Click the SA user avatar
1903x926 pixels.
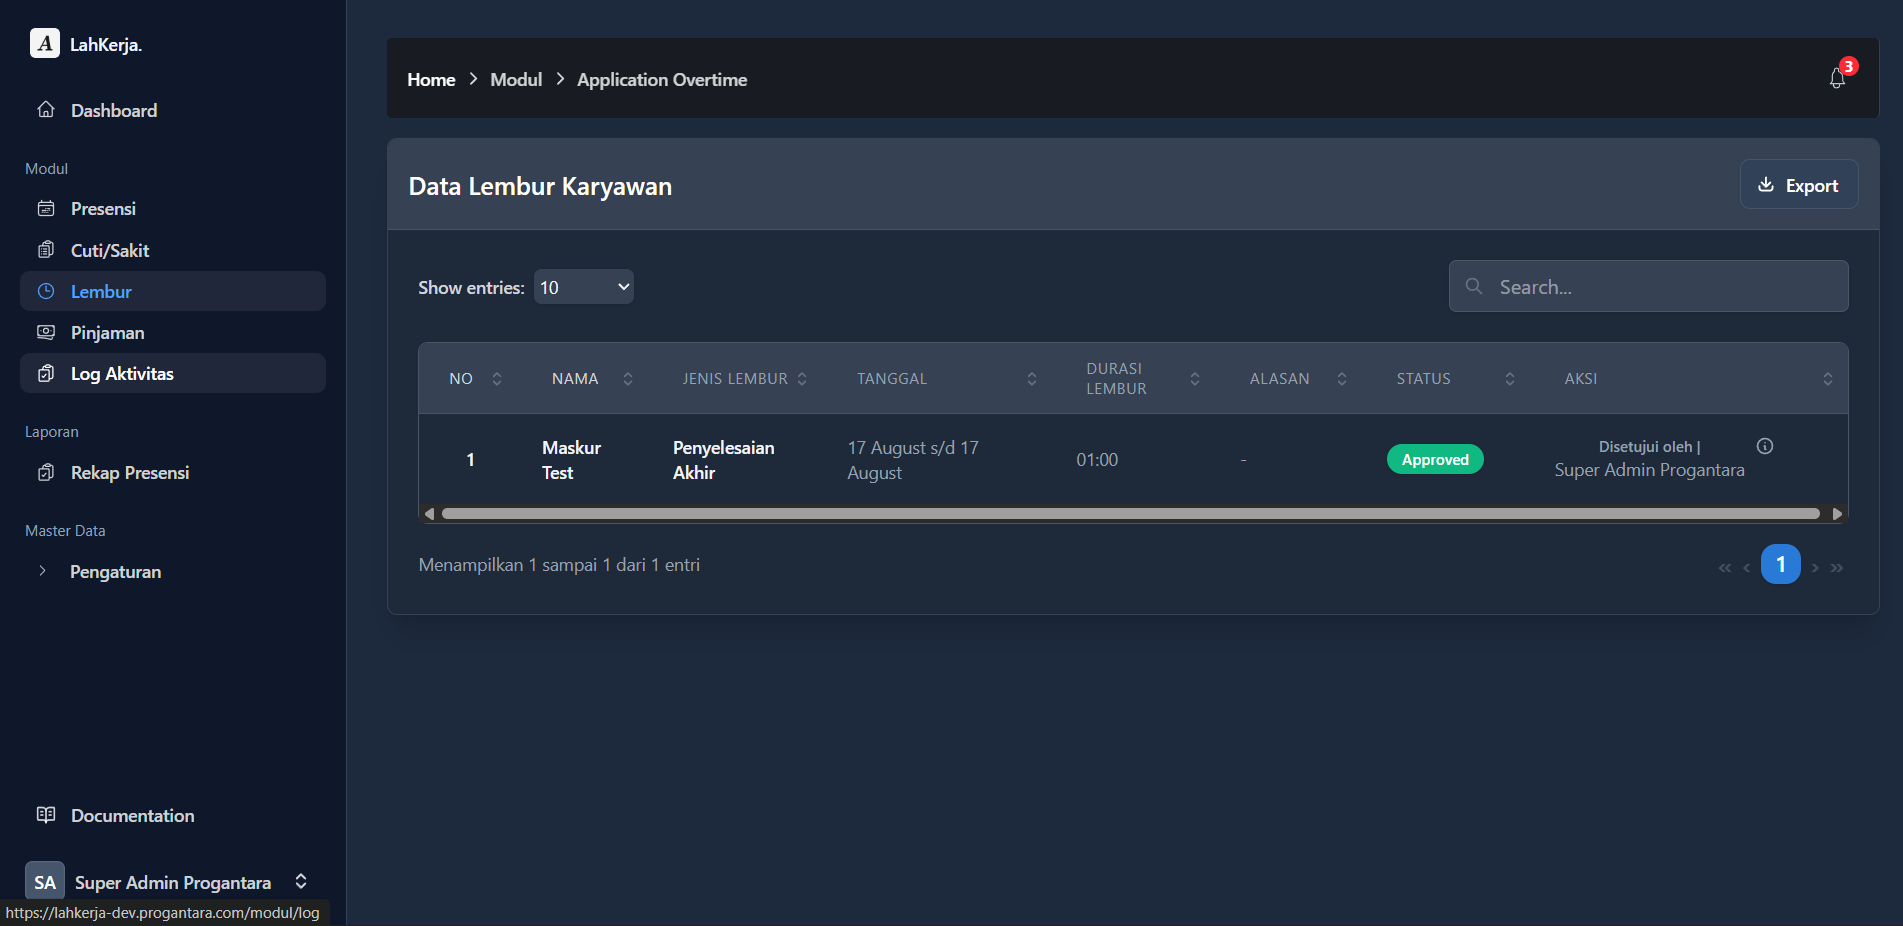click(x=45, y=881)
